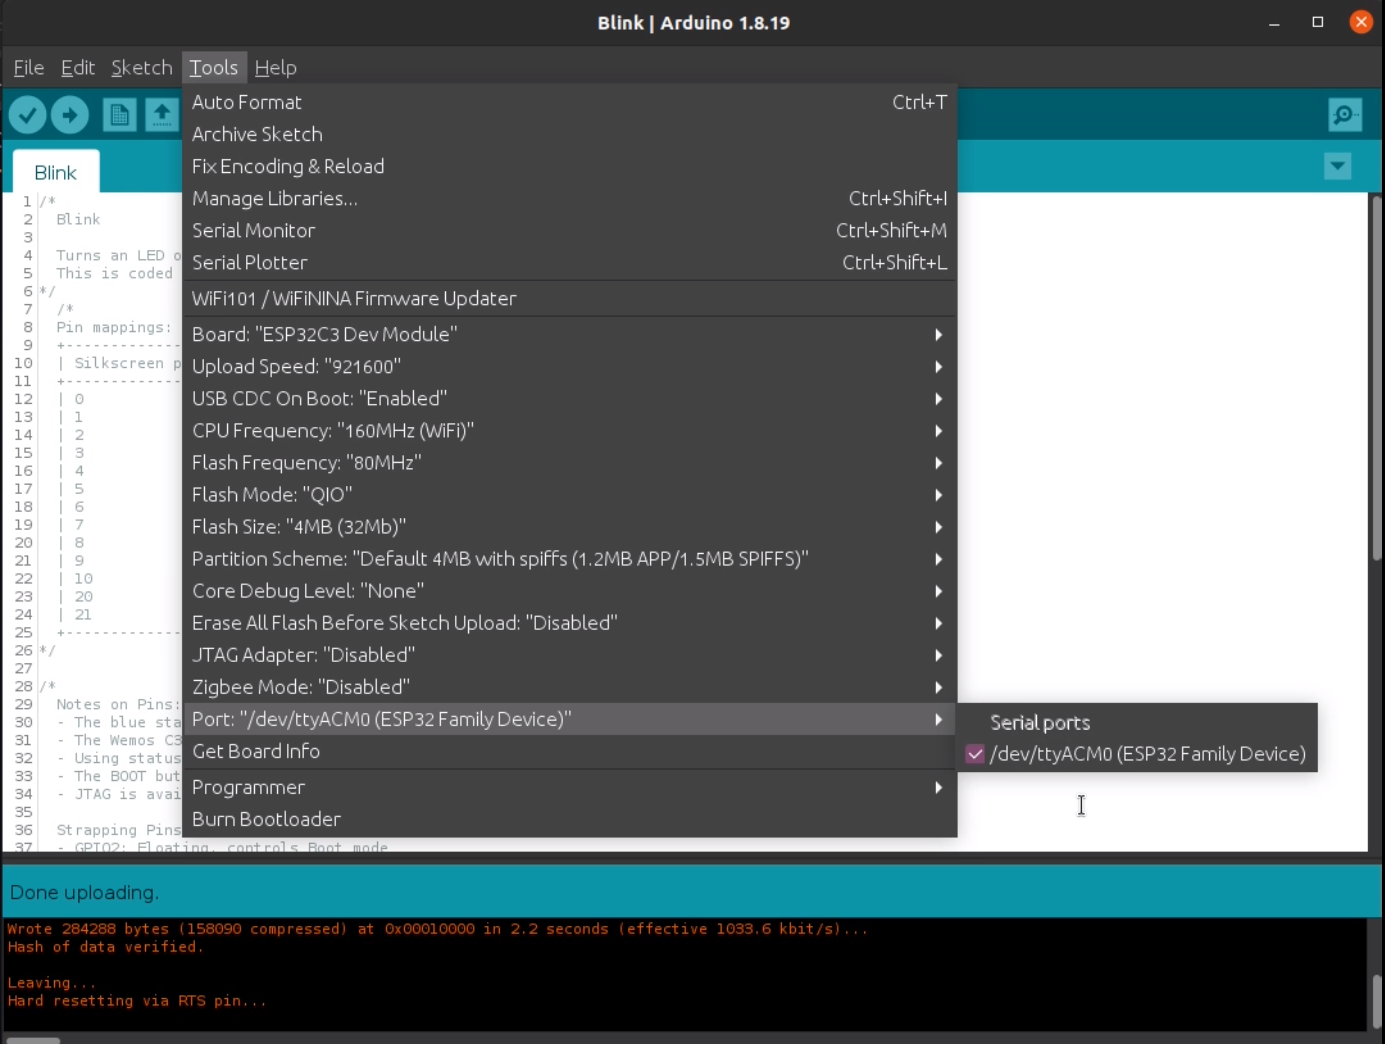
Task: Open Manage Libraries...
Action: click(569, 198)
